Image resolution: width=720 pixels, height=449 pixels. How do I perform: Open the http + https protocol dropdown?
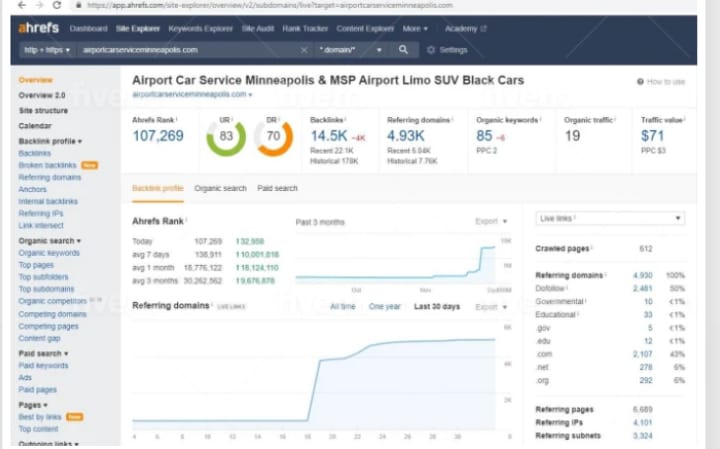pos(44,49)
